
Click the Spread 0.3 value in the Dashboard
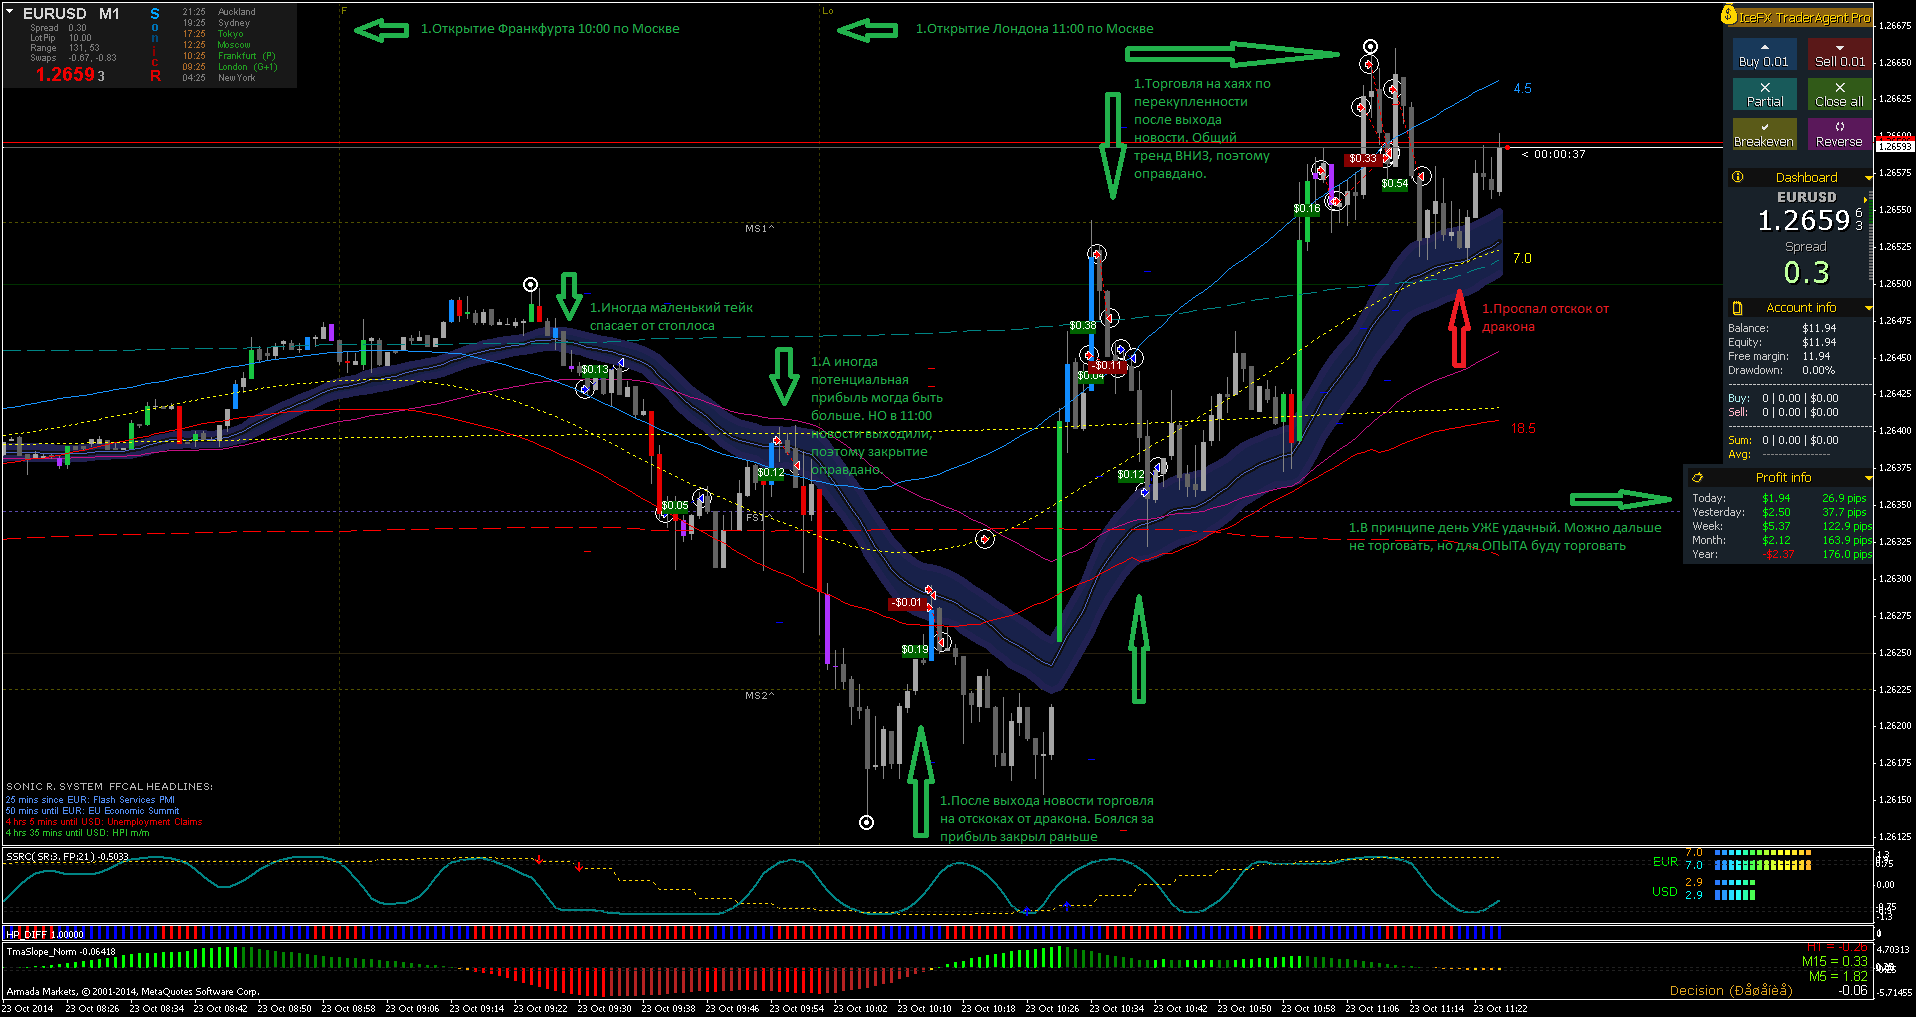(1806, 272)
